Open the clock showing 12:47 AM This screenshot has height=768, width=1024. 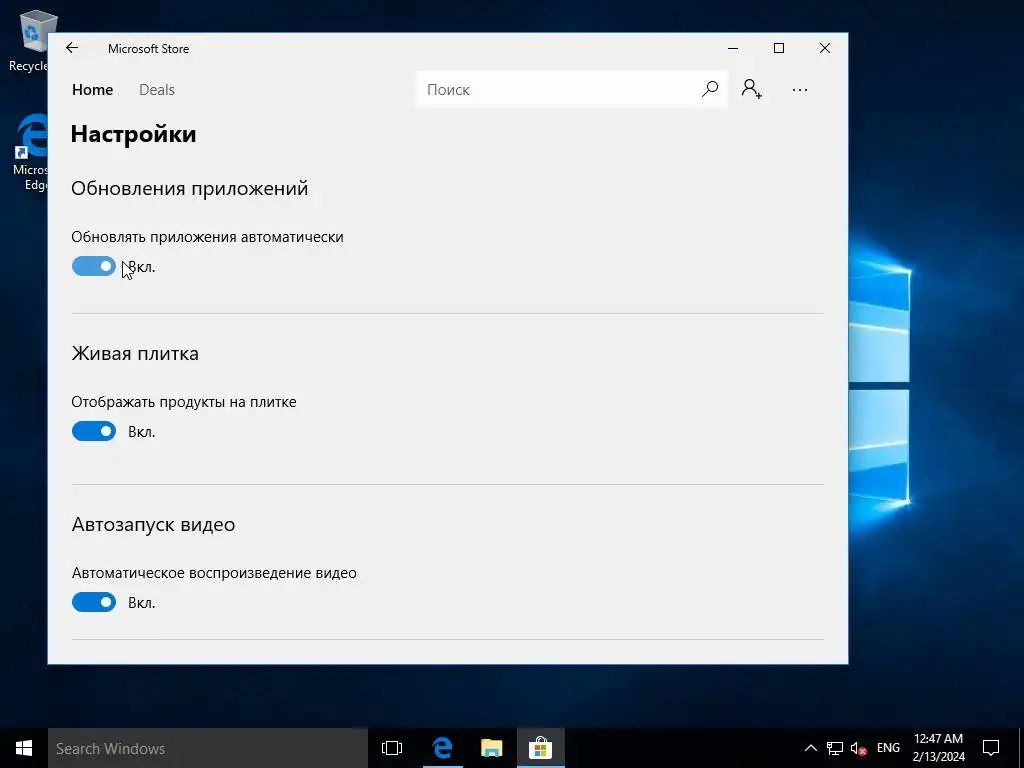(x=938, y=748)
